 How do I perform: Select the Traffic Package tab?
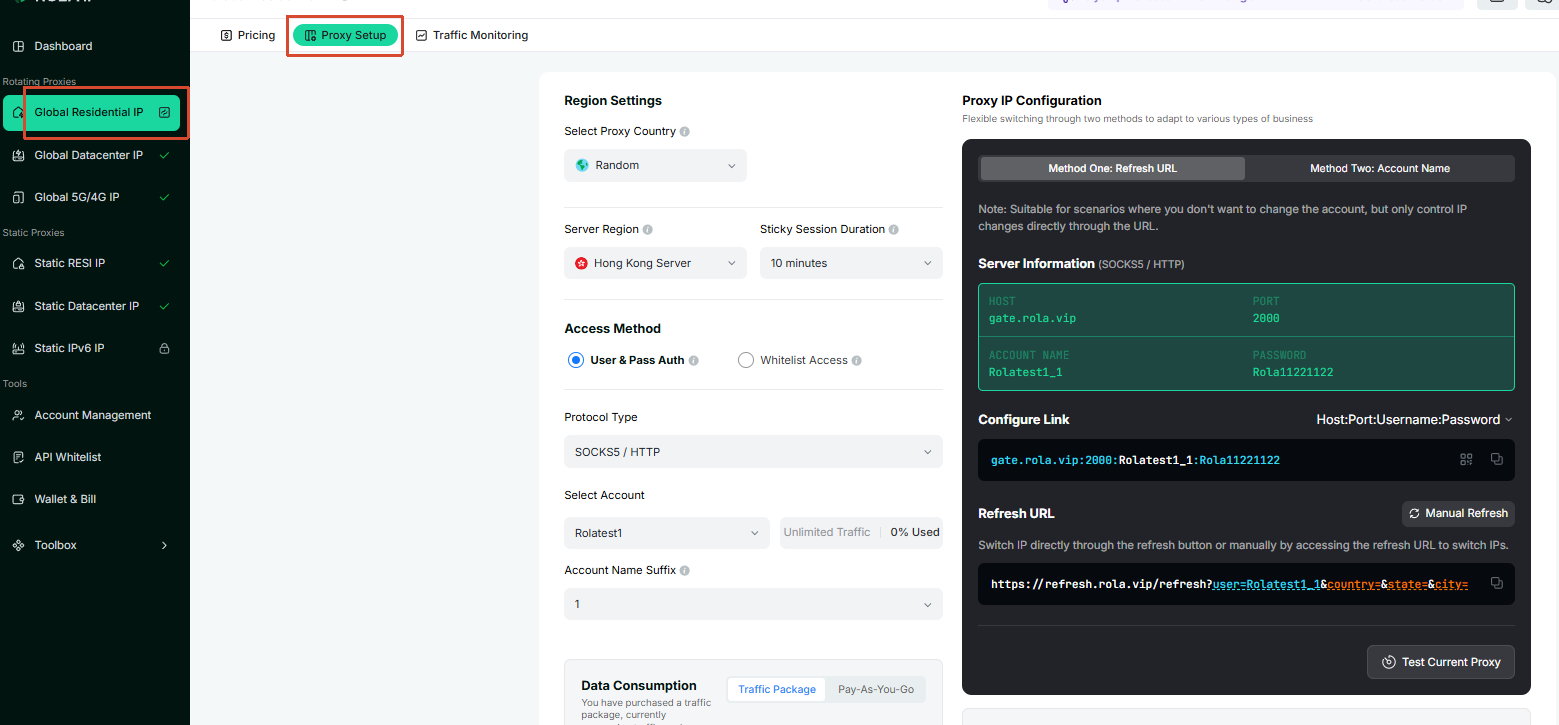click(777, 689)
